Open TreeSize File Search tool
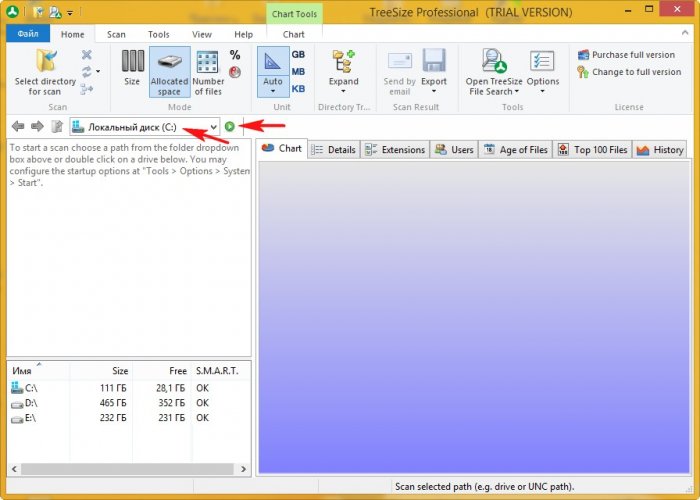This screenshot has width=700, height=500. [x=491, y=71]
